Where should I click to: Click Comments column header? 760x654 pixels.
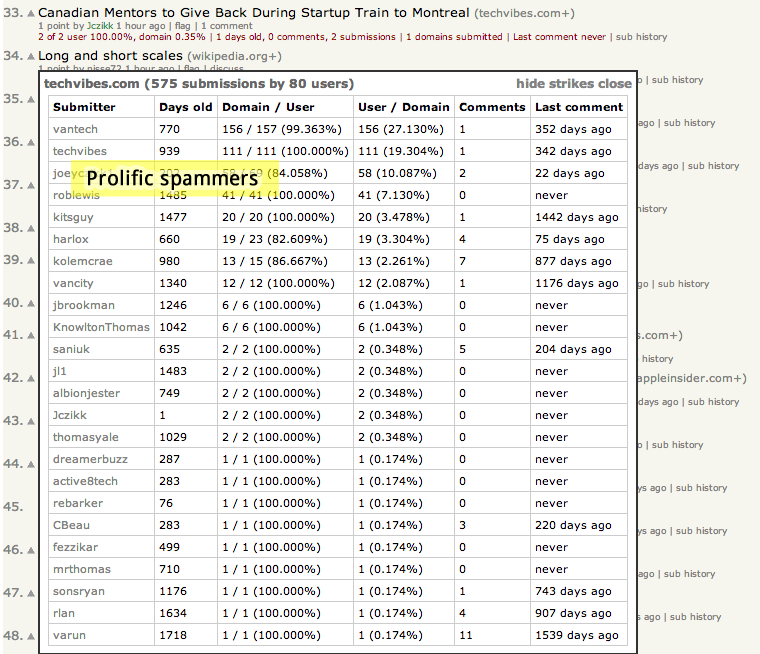(492, 107)
